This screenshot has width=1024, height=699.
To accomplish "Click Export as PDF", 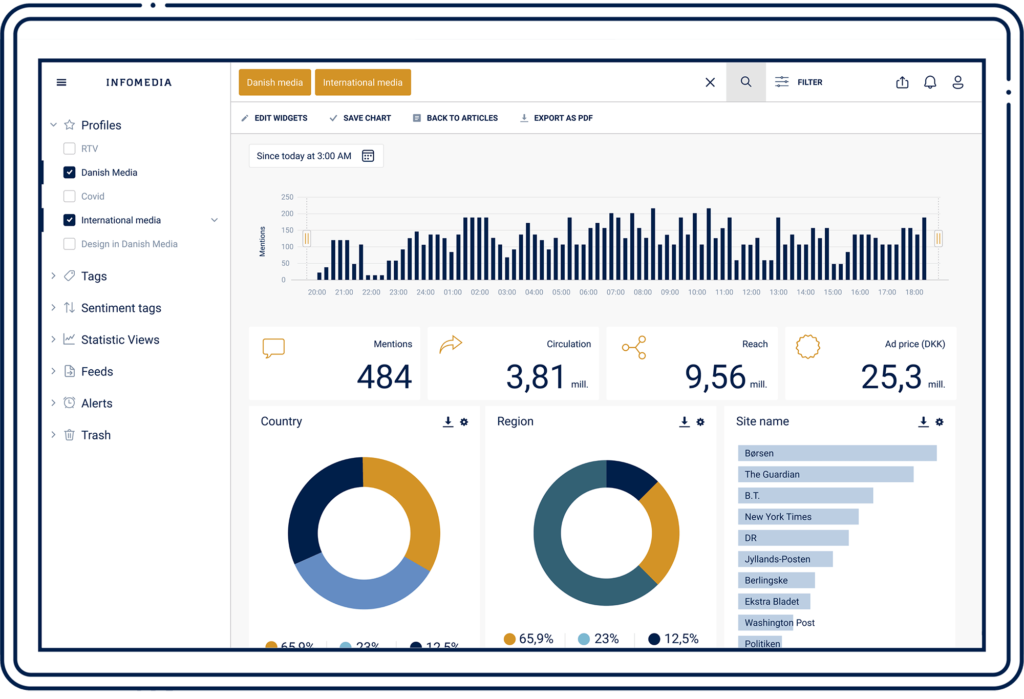I will pyautogui.click(x=556, y=118).
